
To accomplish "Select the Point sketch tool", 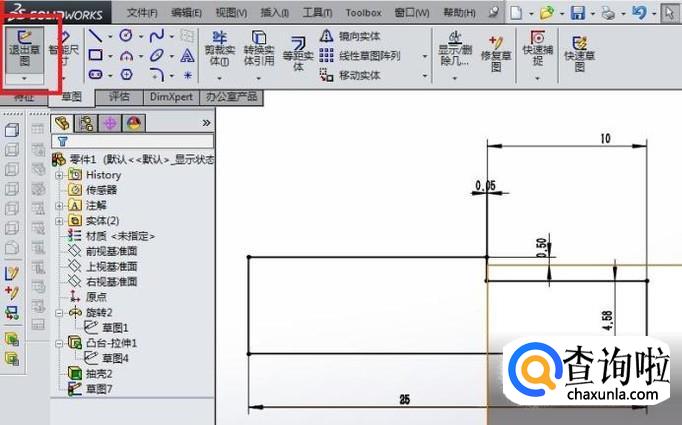I will point(187,75).
